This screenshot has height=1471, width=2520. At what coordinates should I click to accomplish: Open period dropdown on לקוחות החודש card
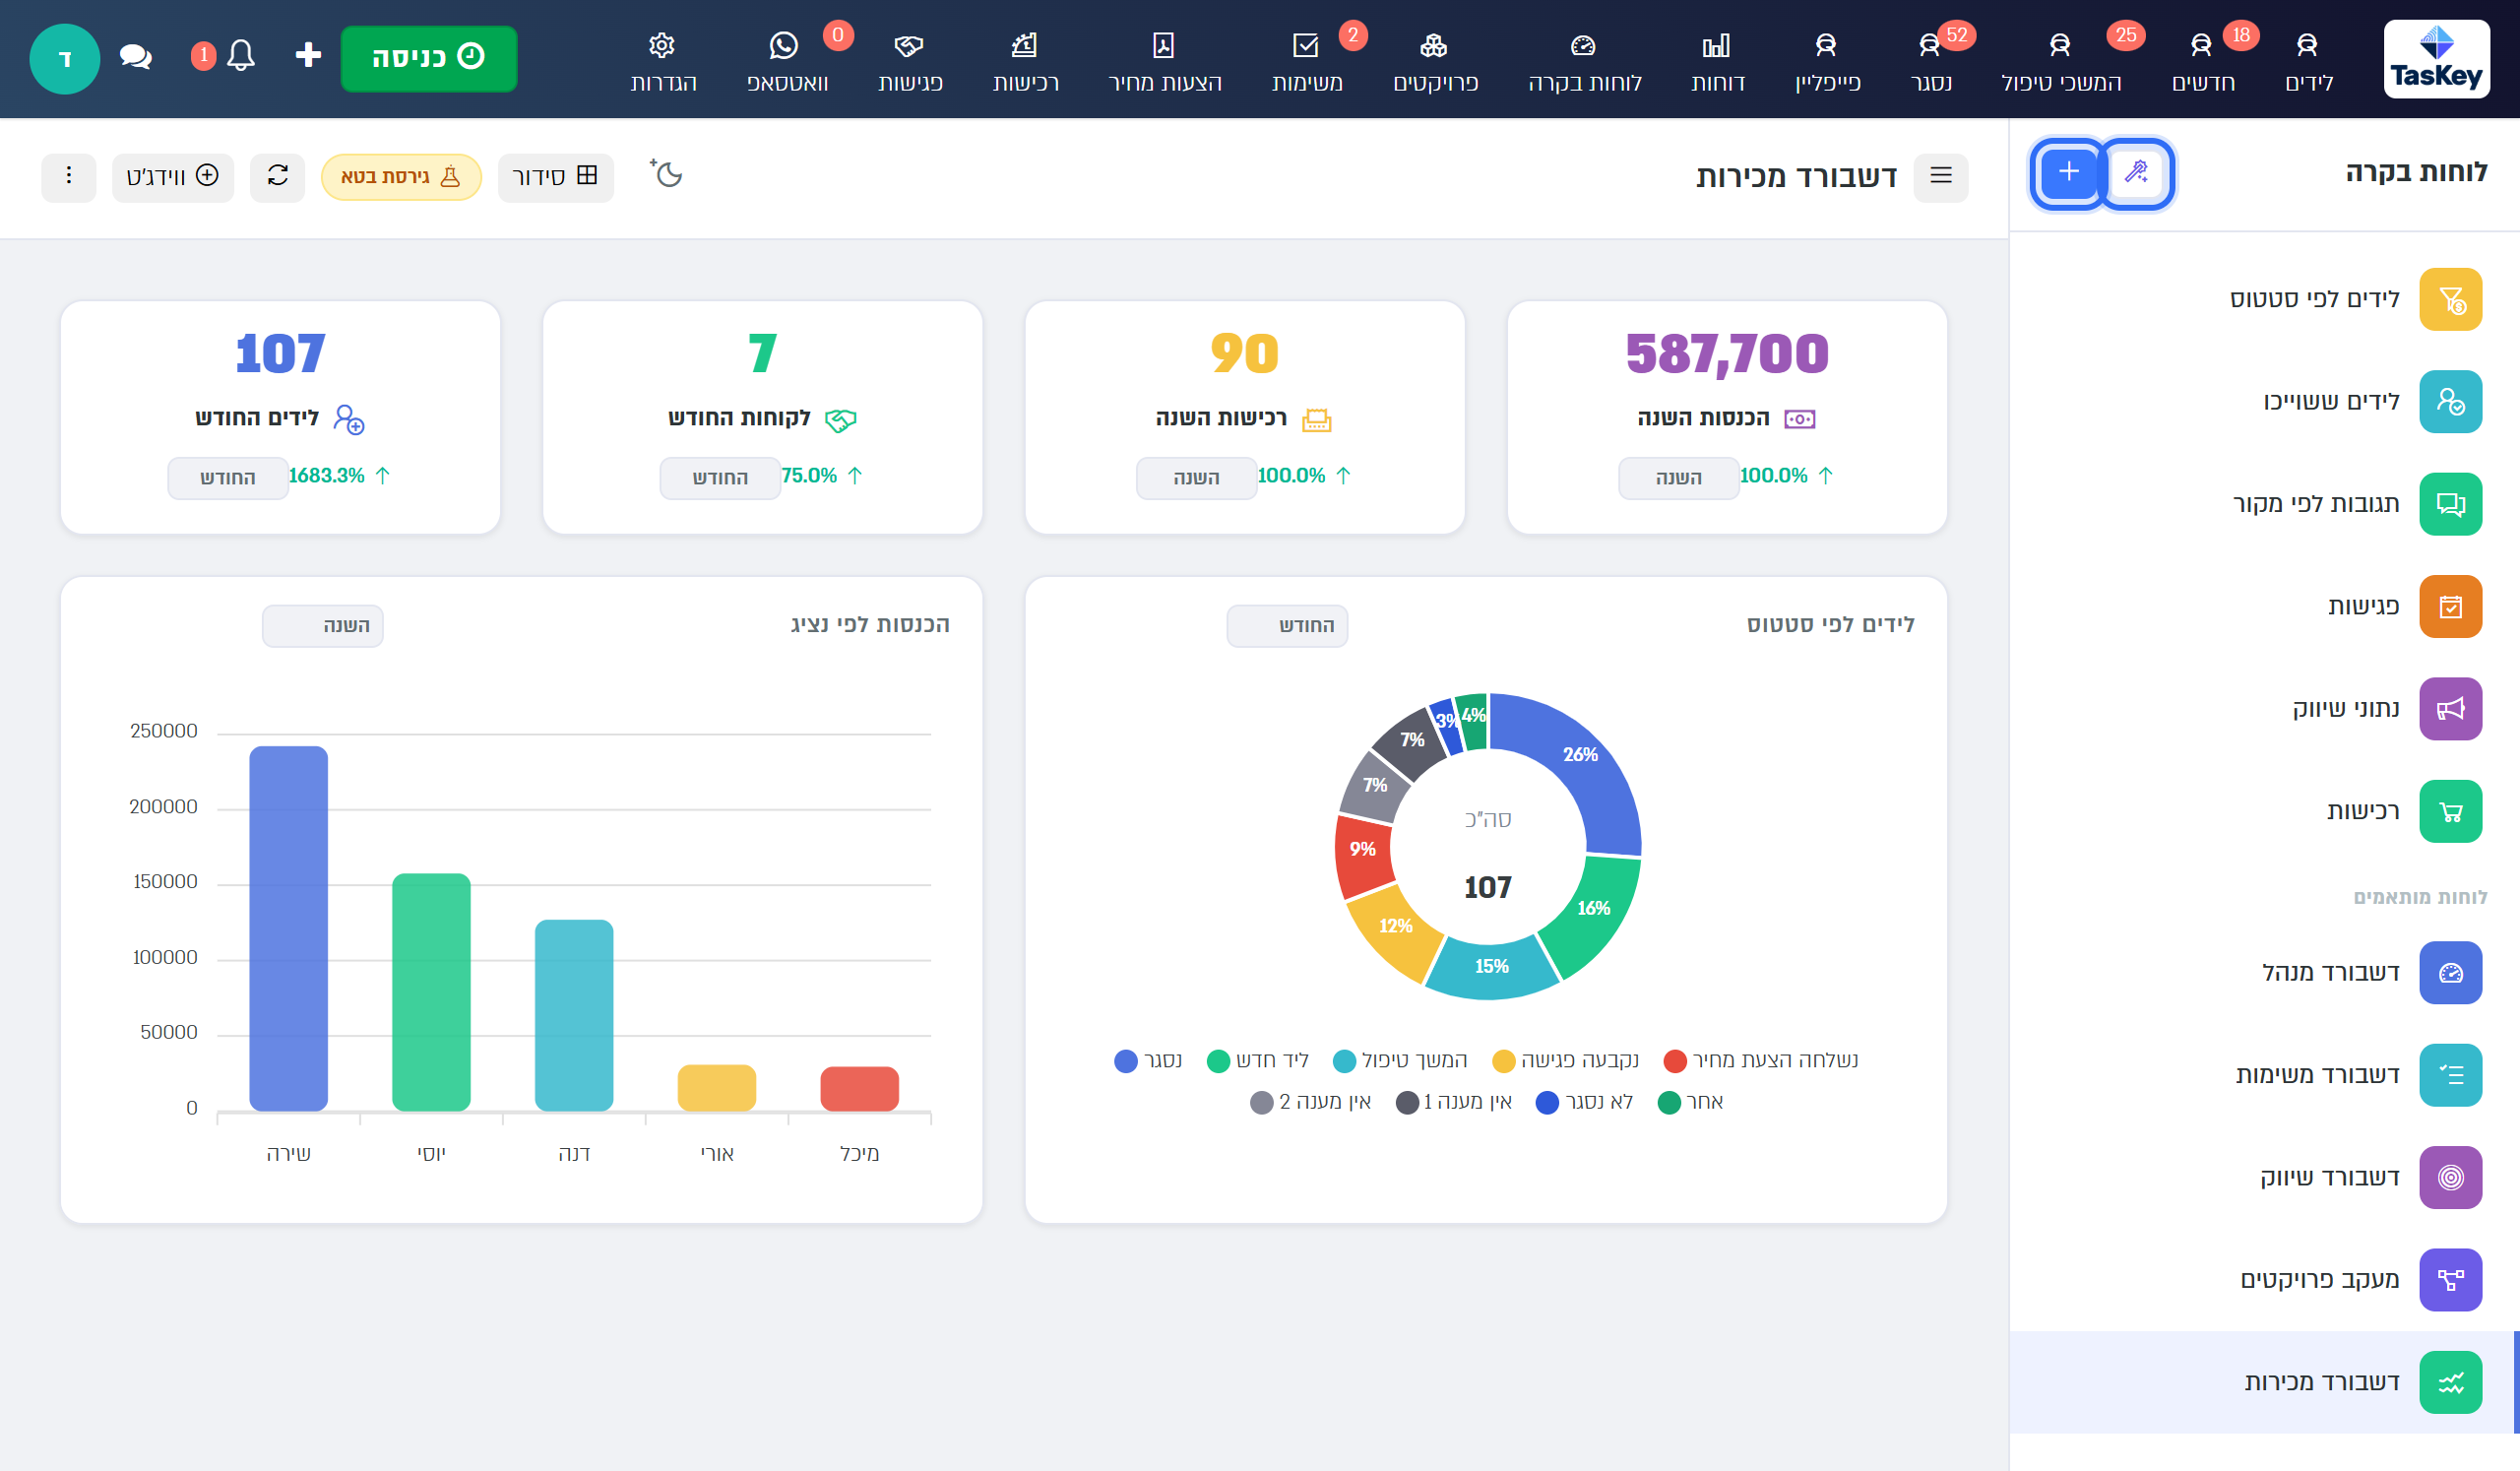pos(720,478)
